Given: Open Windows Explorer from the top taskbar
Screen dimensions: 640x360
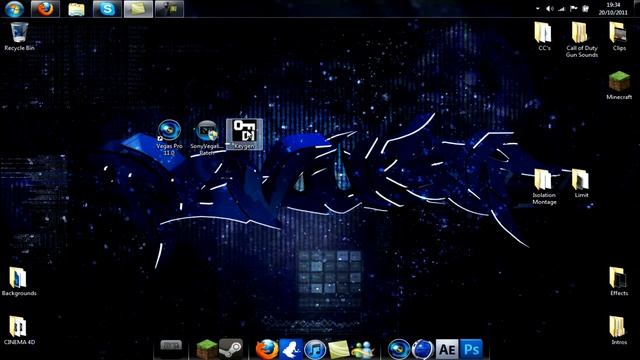Looking at the screenshot, I should click(76, 9).
